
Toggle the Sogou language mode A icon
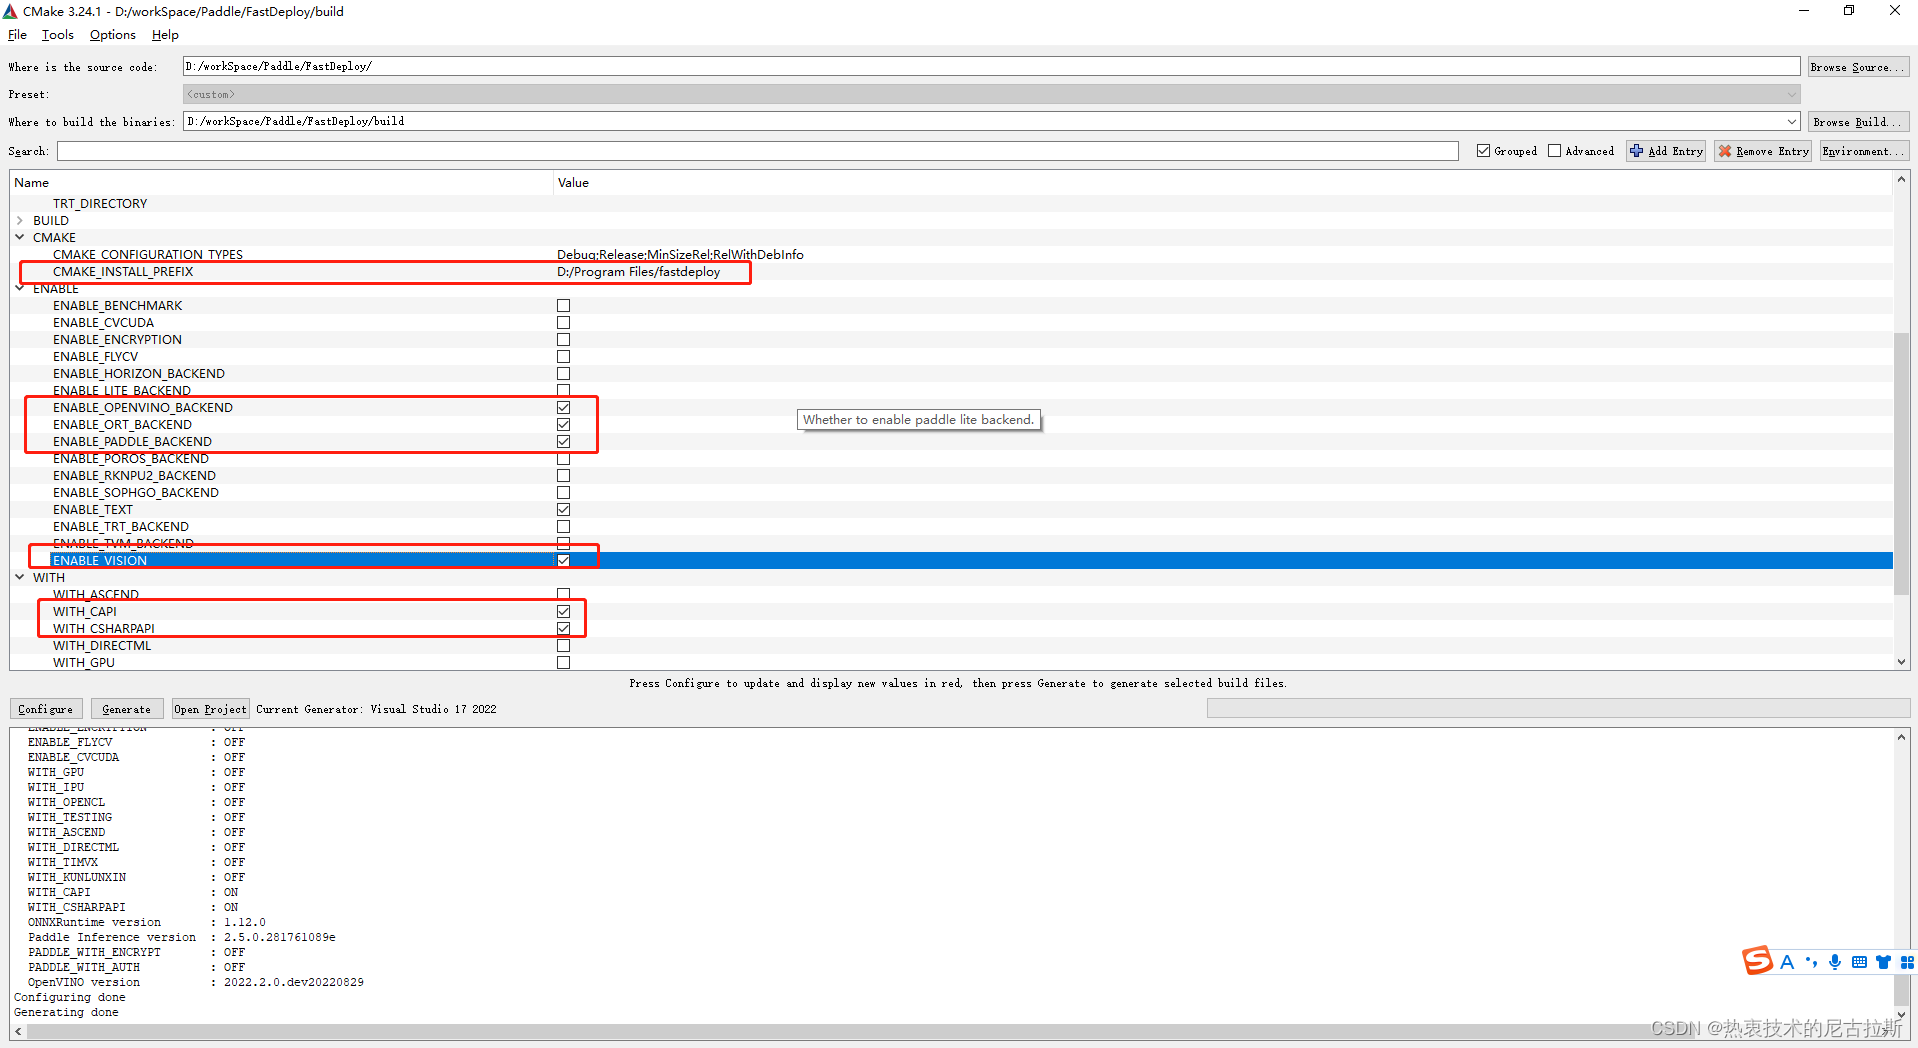[1787, 962]
